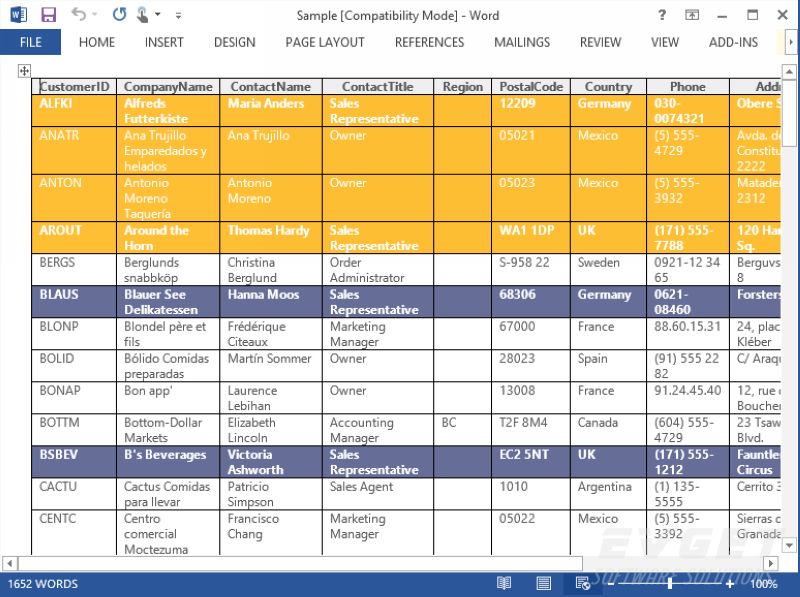Click the CompanyName header cell
Image resolution: width=800 pixels, height=597 pixels.
[168, 87]
